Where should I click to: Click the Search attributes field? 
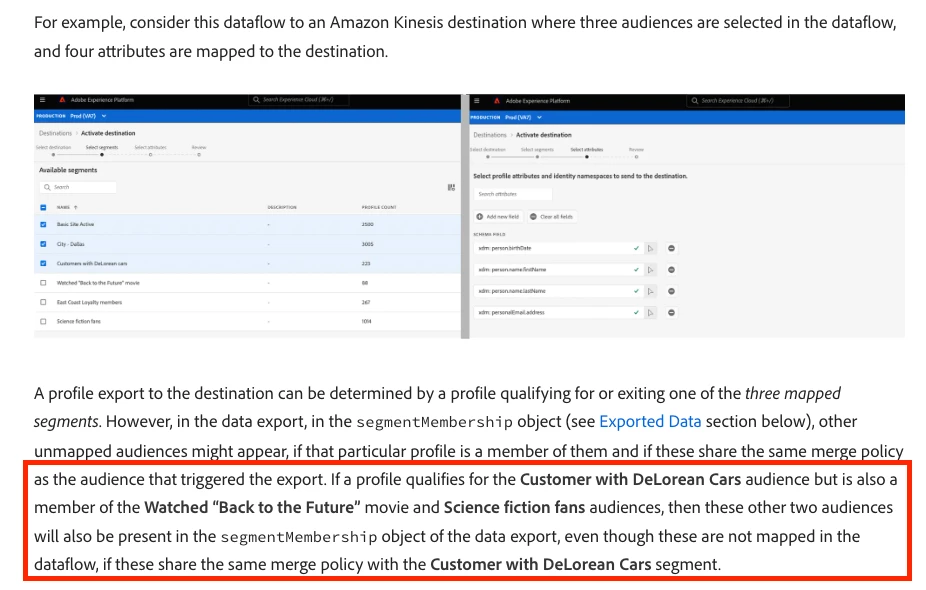pyautogui.click(x=513, y=194)
